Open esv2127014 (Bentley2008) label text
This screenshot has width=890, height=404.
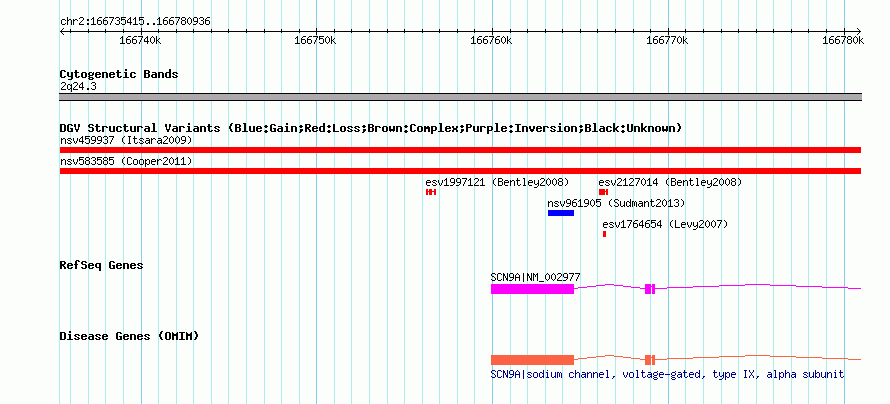pyautogui.click(x=670, y=183)
